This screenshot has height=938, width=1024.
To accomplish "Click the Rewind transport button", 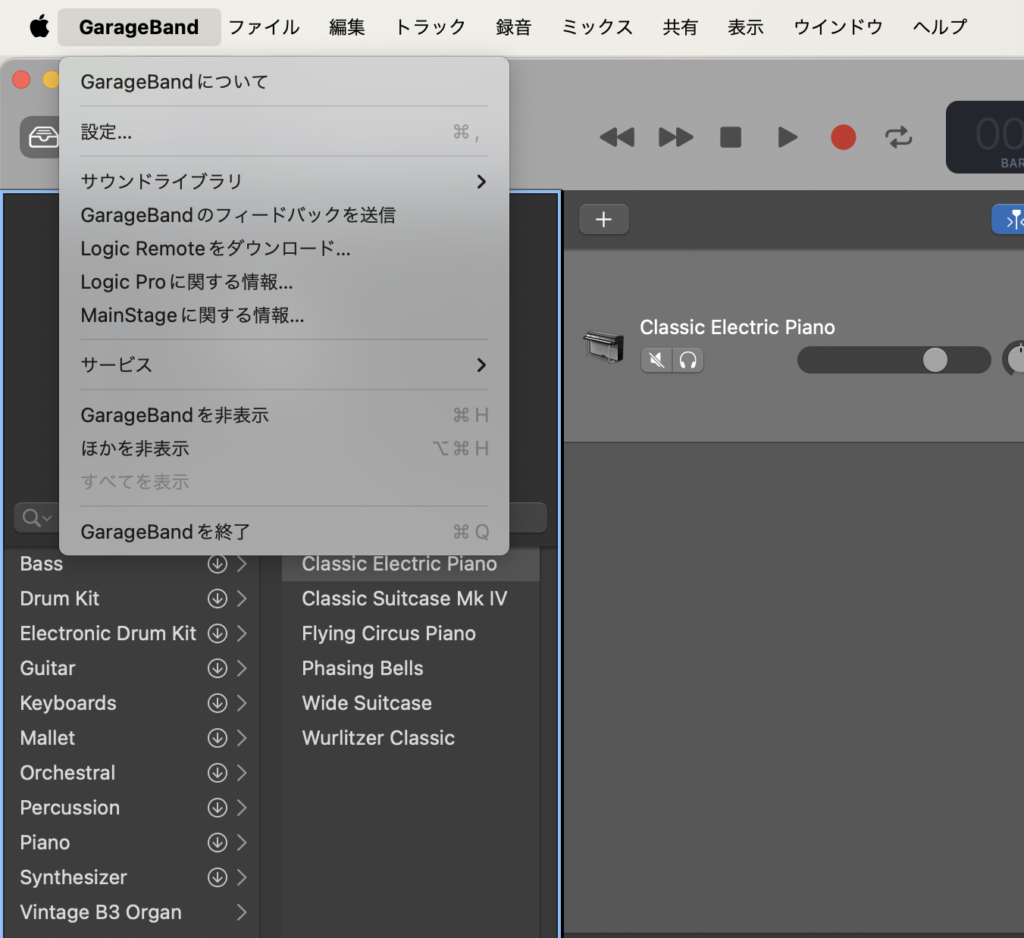I will 617,138.
